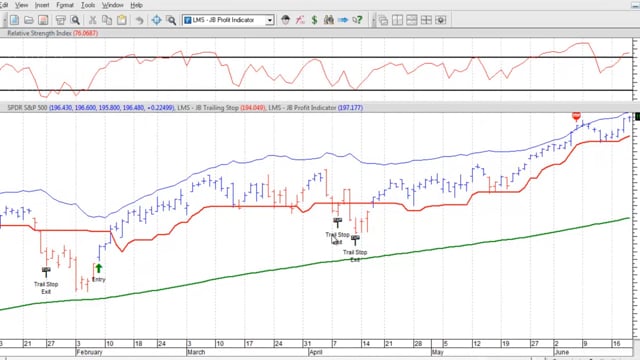Click the red indicator builder icon
Viewport: 640px width, 360px height.
pos(300,20)
